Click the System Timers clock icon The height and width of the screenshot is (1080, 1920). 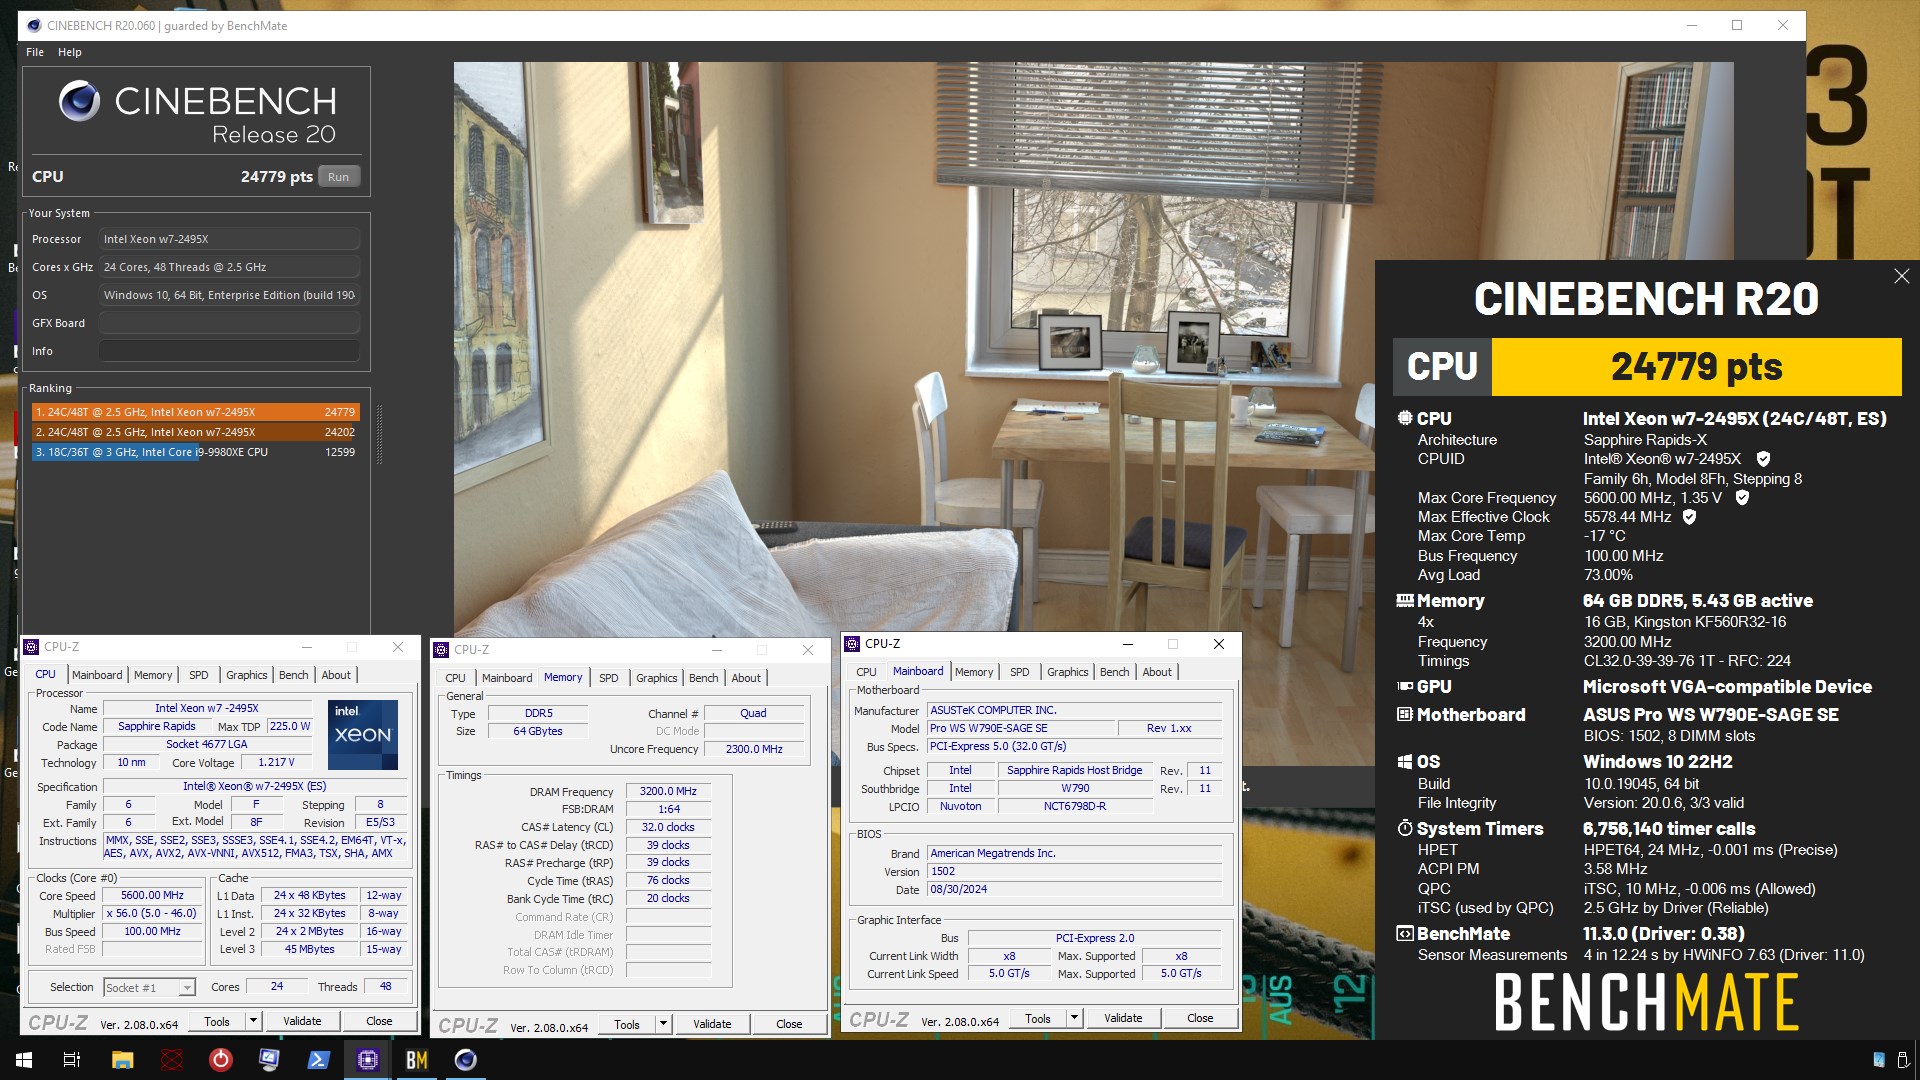click(1405, 829)
